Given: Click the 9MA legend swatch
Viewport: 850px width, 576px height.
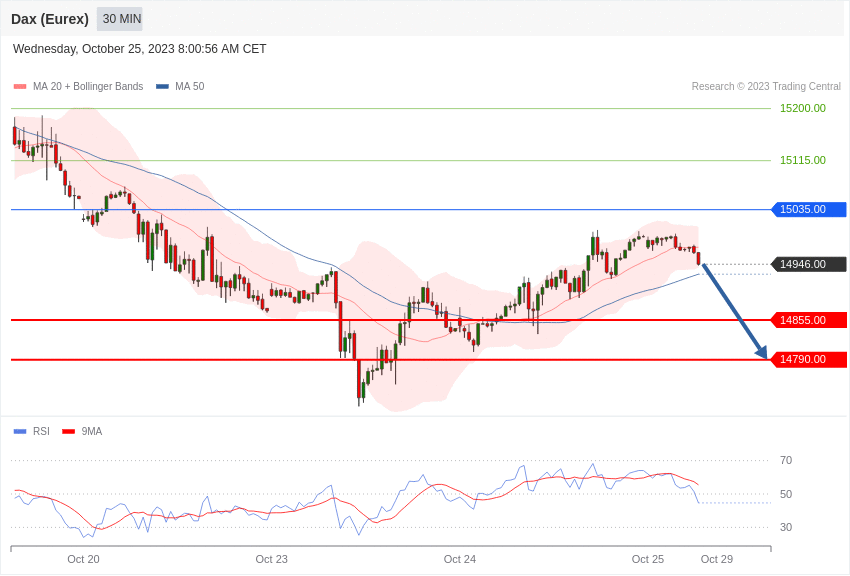Looking at the screenshot, I should click(x=68, y=432).
